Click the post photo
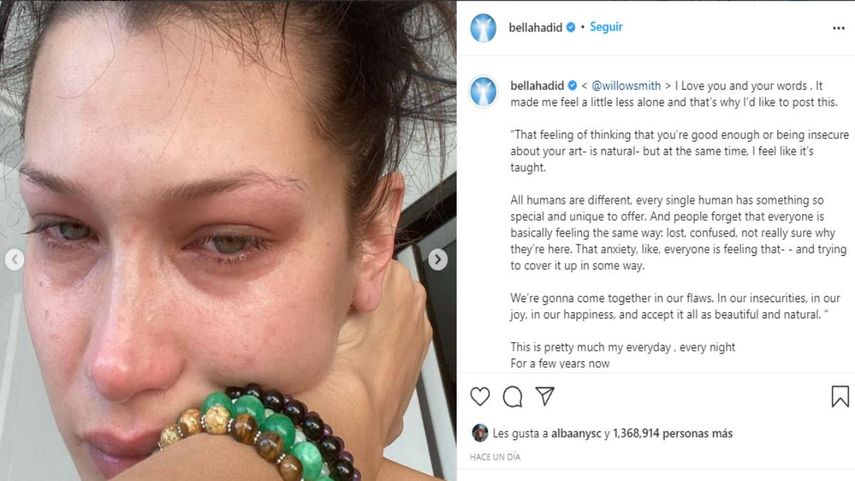Image resolution: width=855 pixels, height=481 pixels. [x=228, y=240]
